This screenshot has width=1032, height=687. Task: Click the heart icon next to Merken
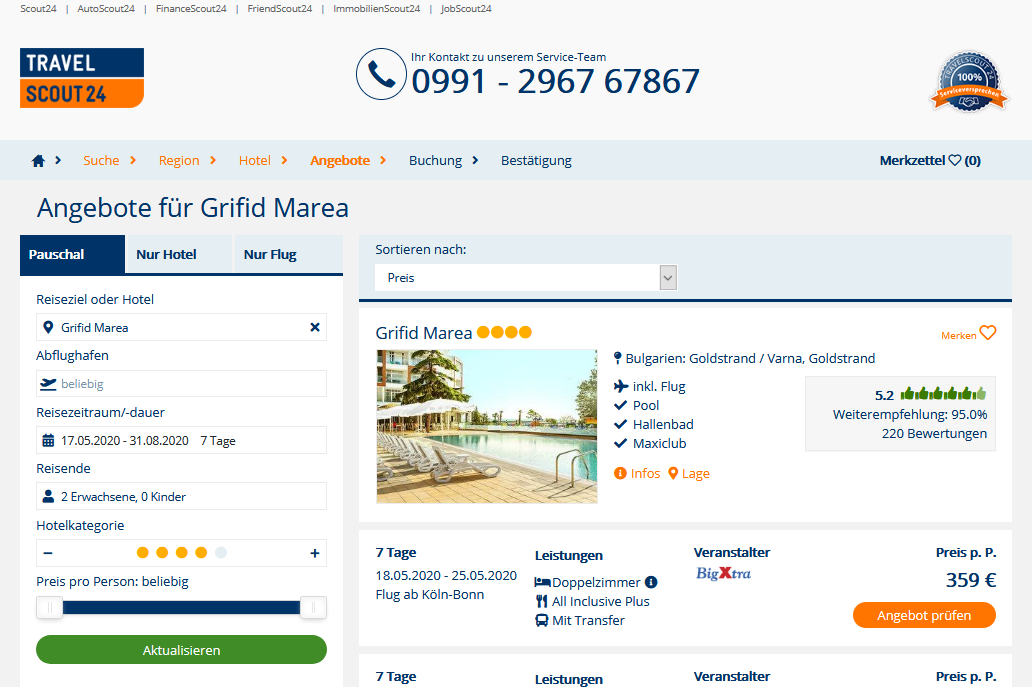point(988,333)
